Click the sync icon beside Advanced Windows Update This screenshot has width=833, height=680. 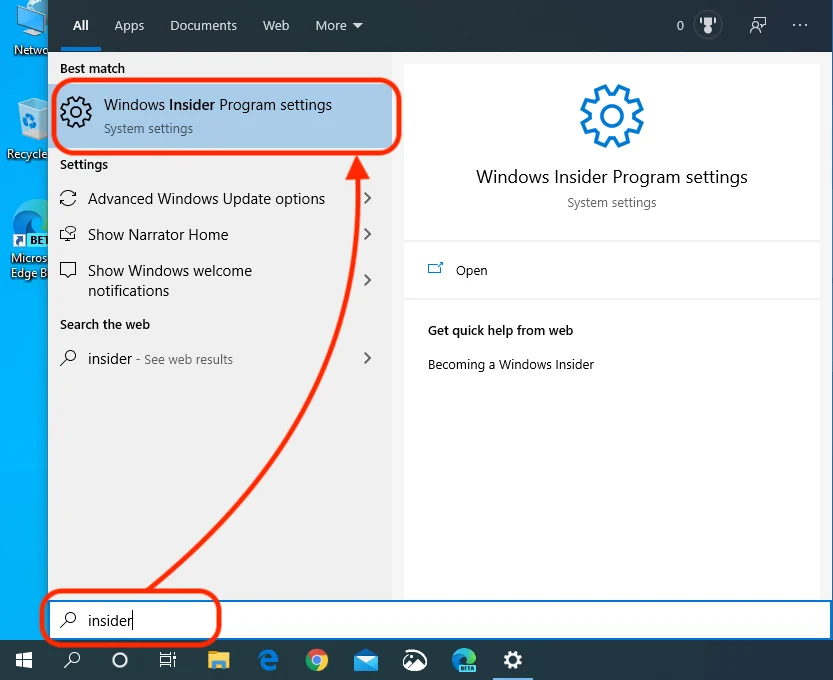68,198
